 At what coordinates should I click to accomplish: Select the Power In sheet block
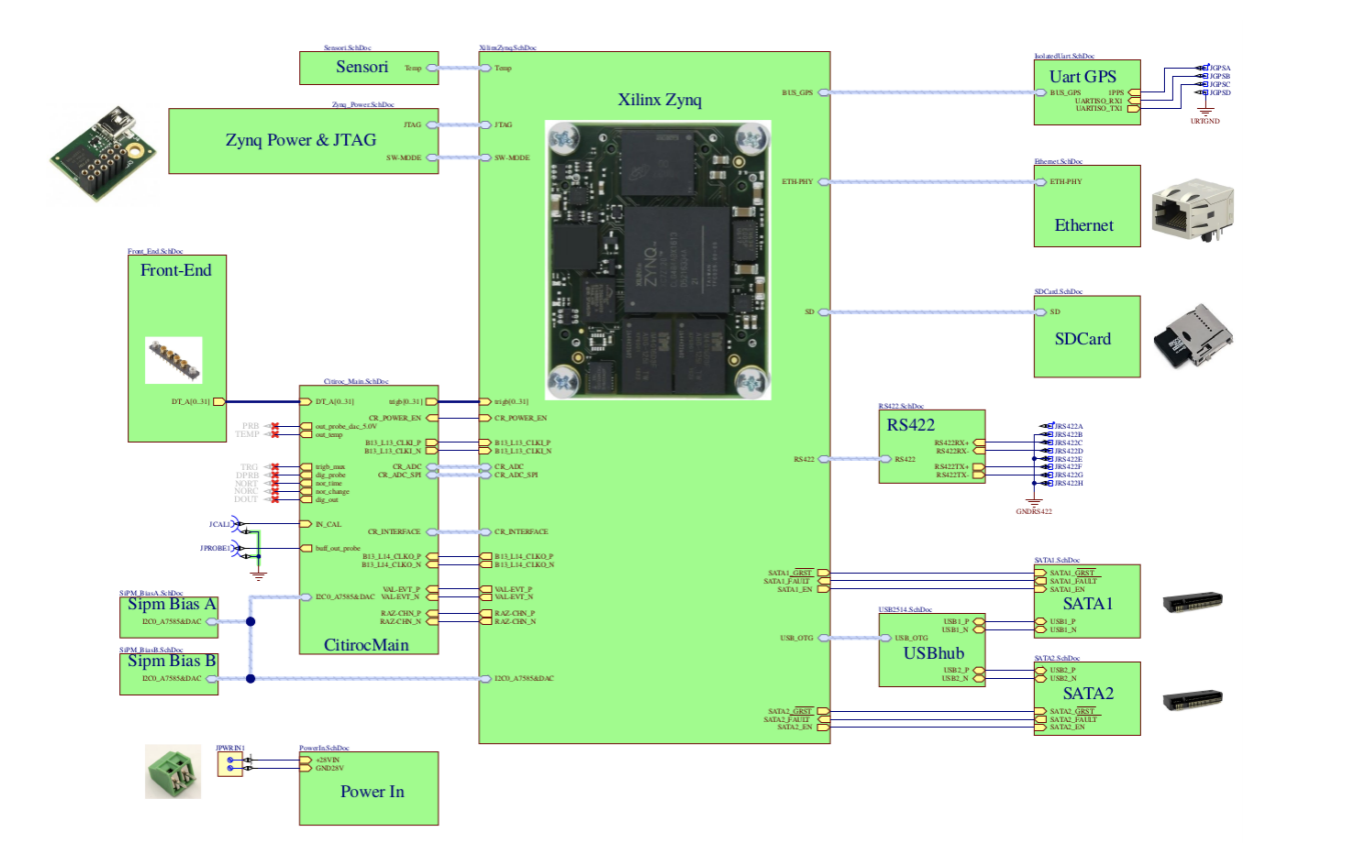click(369, 788)
